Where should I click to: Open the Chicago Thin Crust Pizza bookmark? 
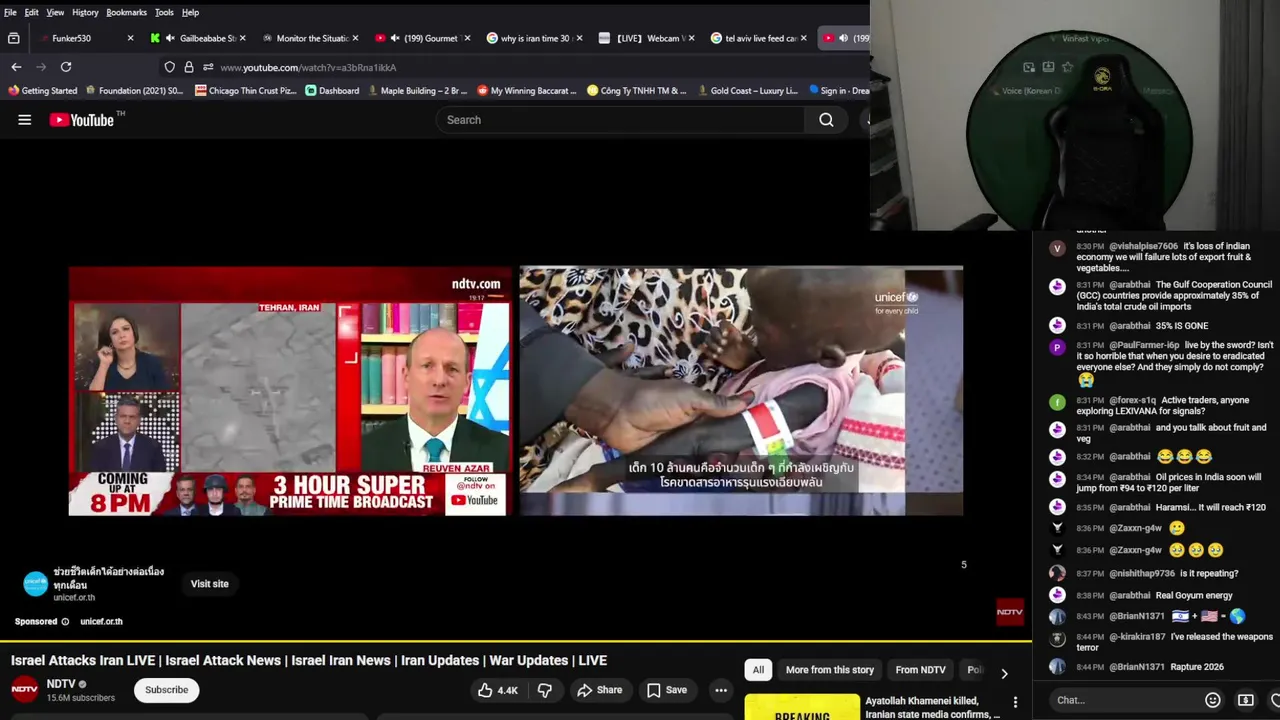tap(245, 91)
